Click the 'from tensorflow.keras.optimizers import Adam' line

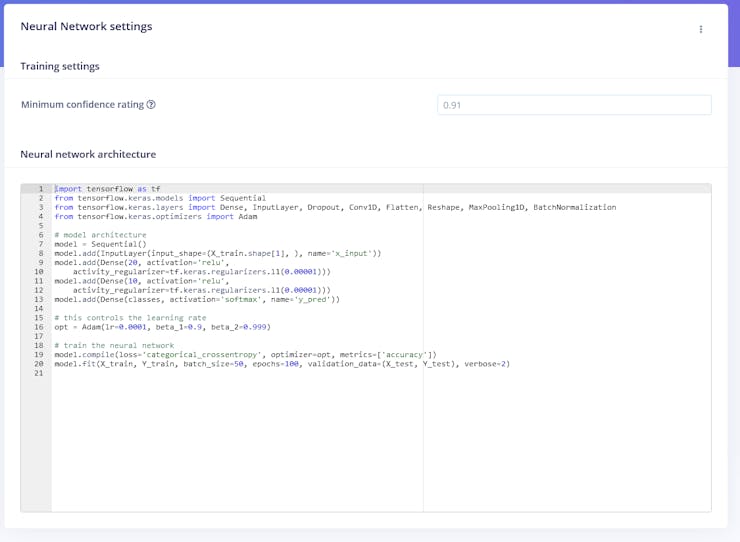156,216
